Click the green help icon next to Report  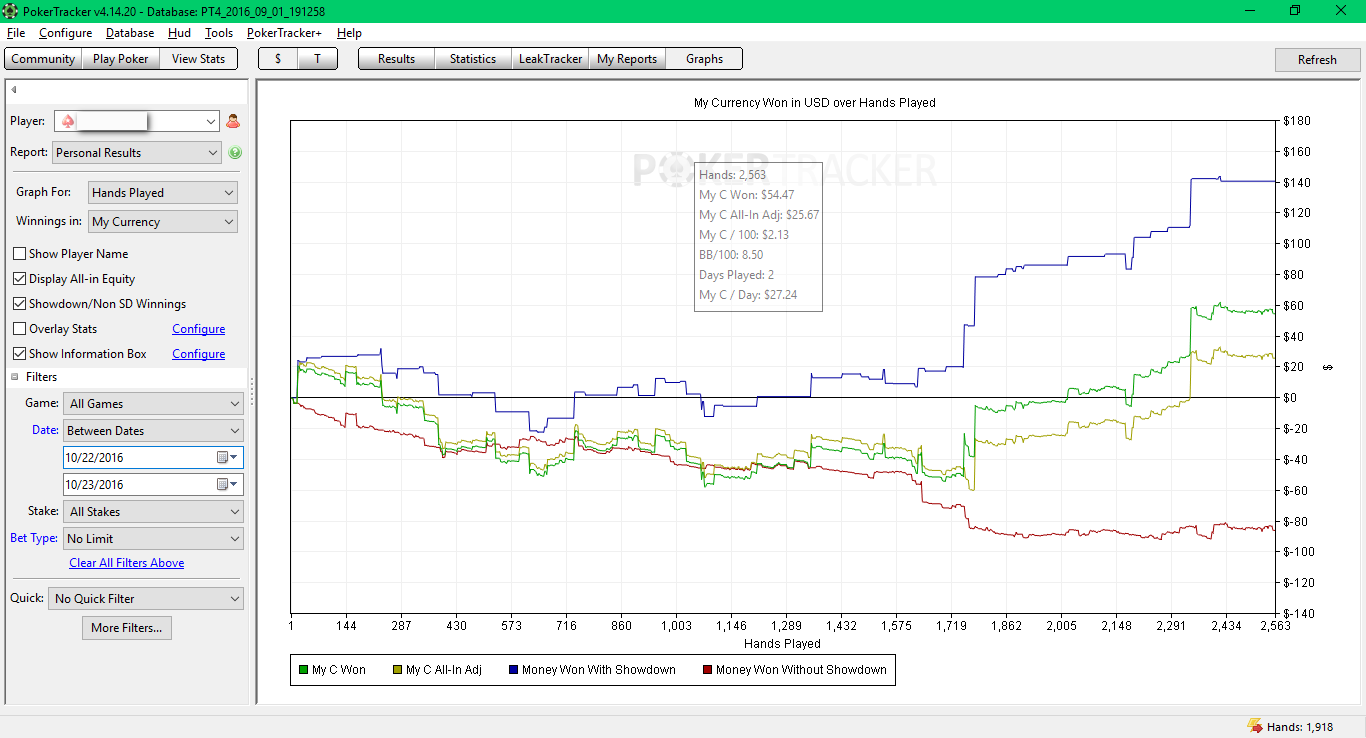click(235, 153)
